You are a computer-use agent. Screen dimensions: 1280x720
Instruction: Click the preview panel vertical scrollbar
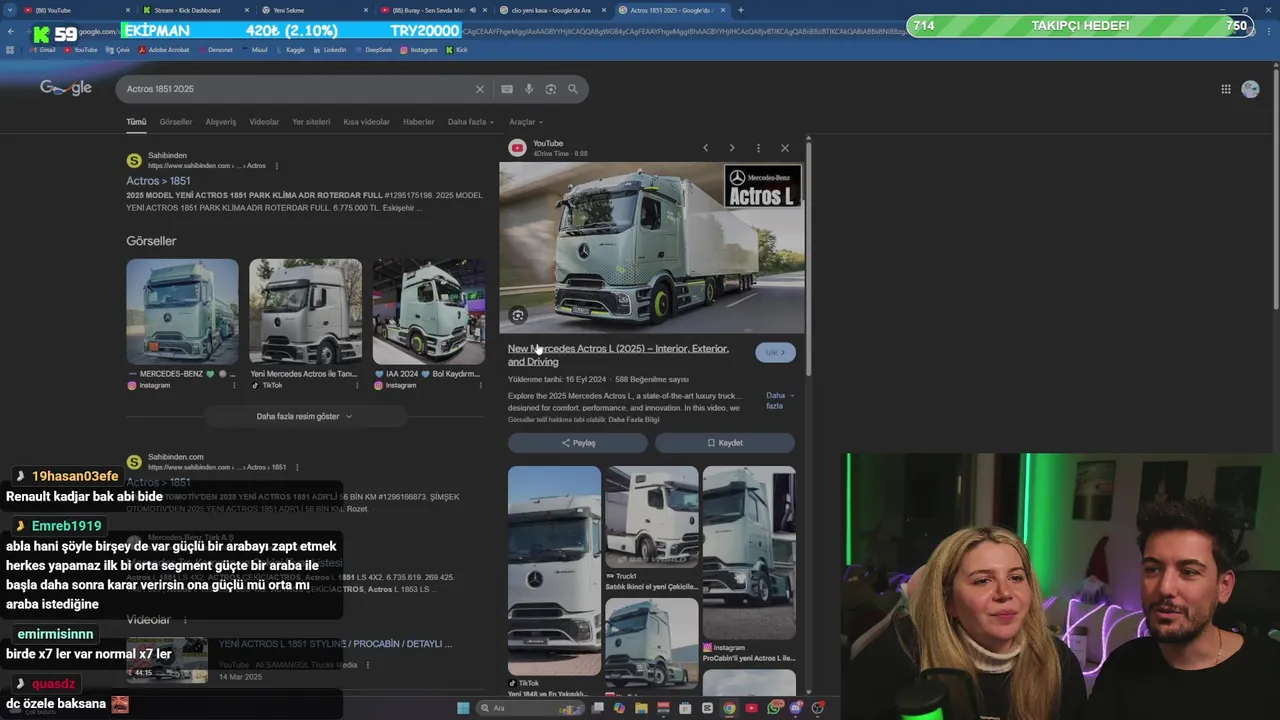pyautogui.click(x=808, y=260)
